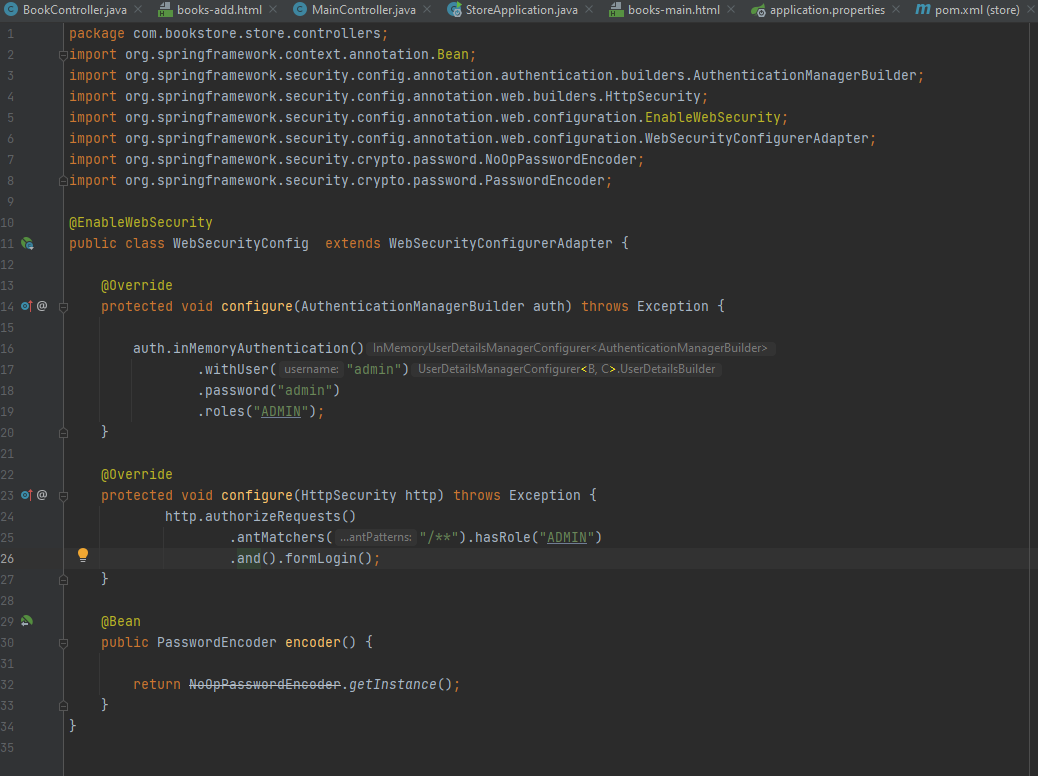Image resolution: width=1038 pixels, height=776 pixels.
Task: Click the @Bean annotation on line 29
Action: click(120, 622)
